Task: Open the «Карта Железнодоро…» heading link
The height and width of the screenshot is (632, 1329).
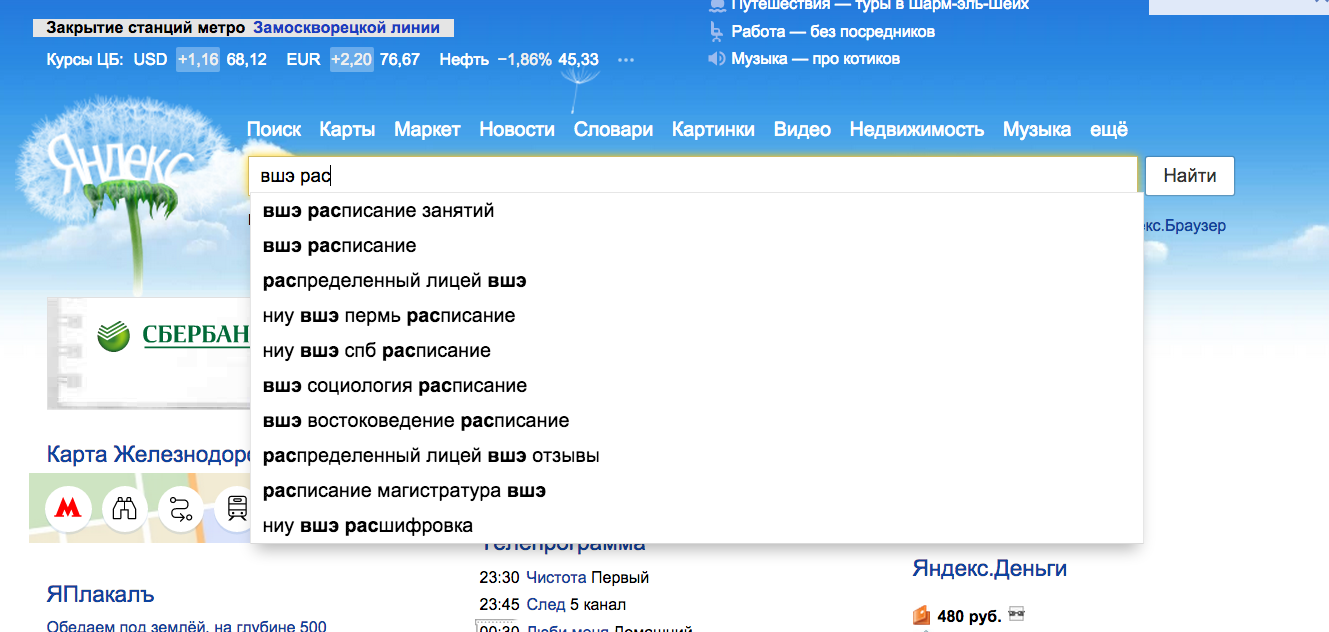Action: click(x=148, y=454)
